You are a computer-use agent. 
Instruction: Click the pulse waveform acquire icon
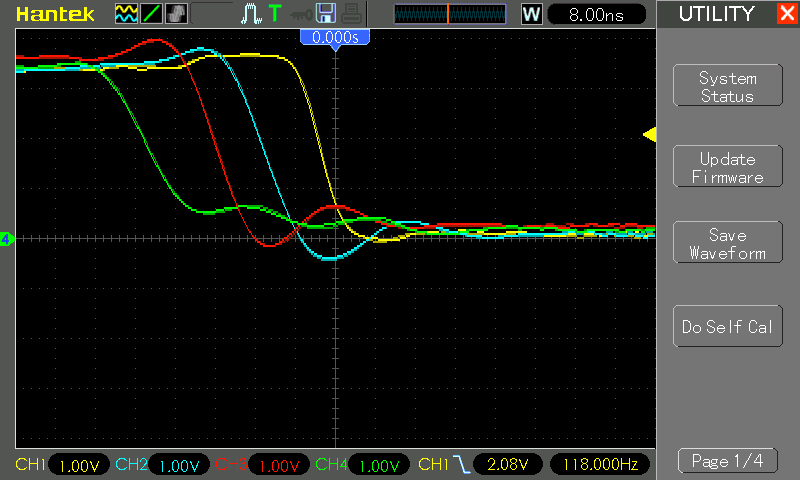251,14
